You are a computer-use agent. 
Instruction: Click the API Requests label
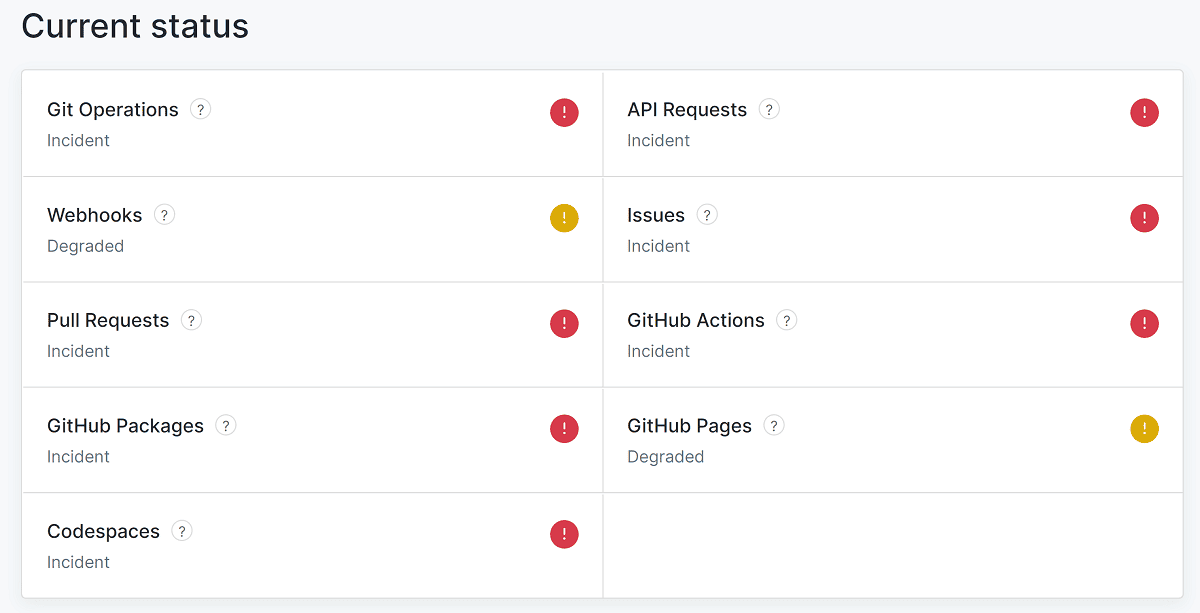pos(687,110)
